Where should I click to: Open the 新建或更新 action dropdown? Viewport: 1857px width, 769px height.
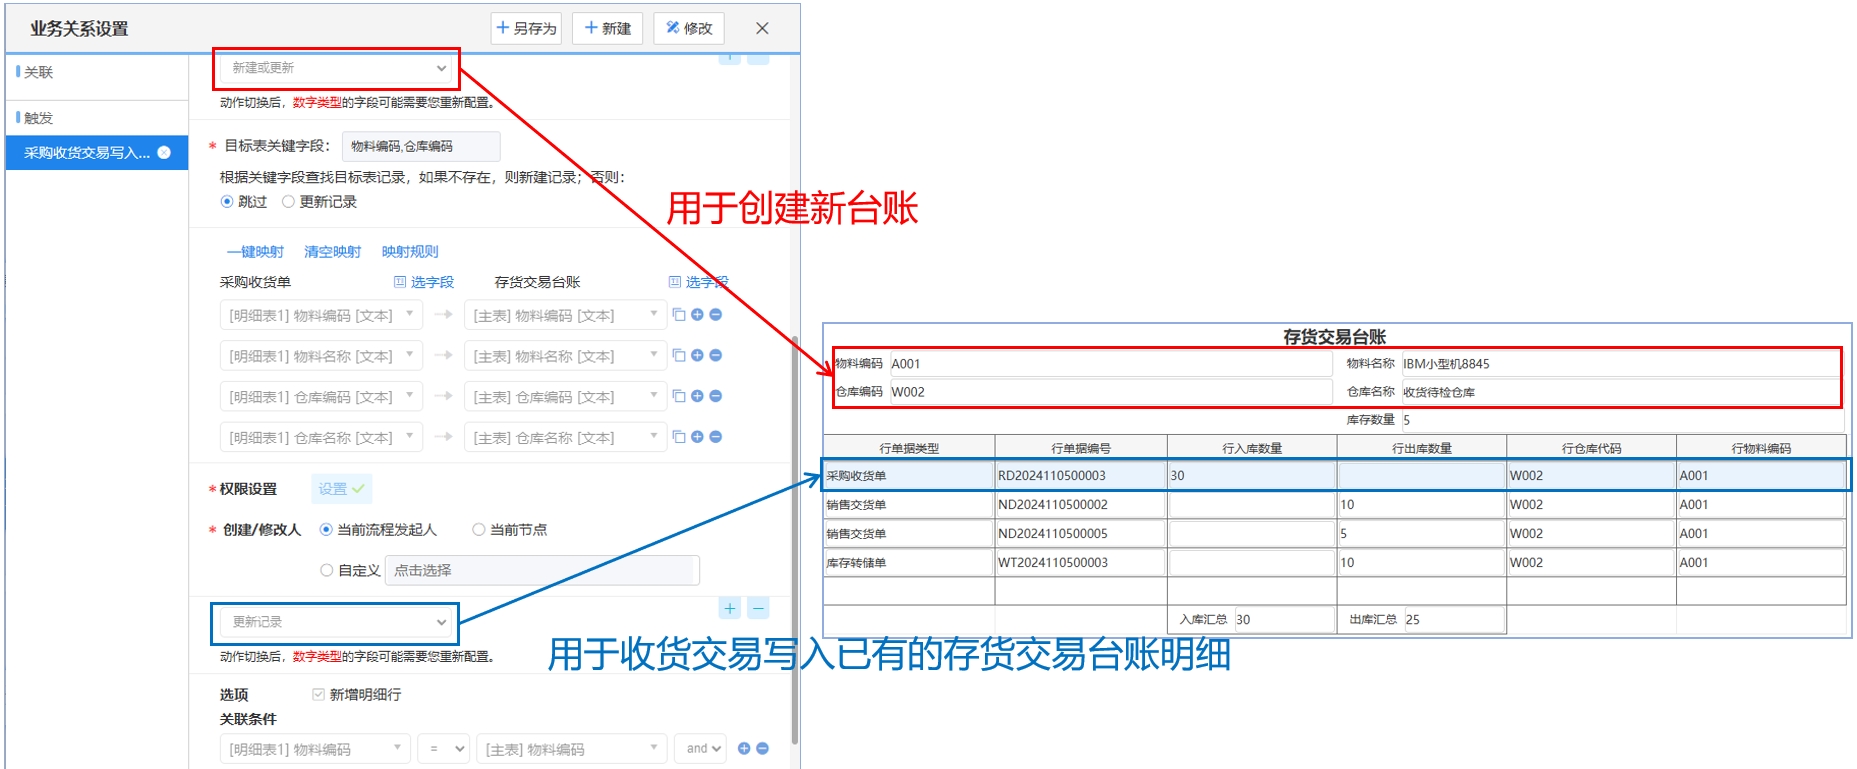337,68
